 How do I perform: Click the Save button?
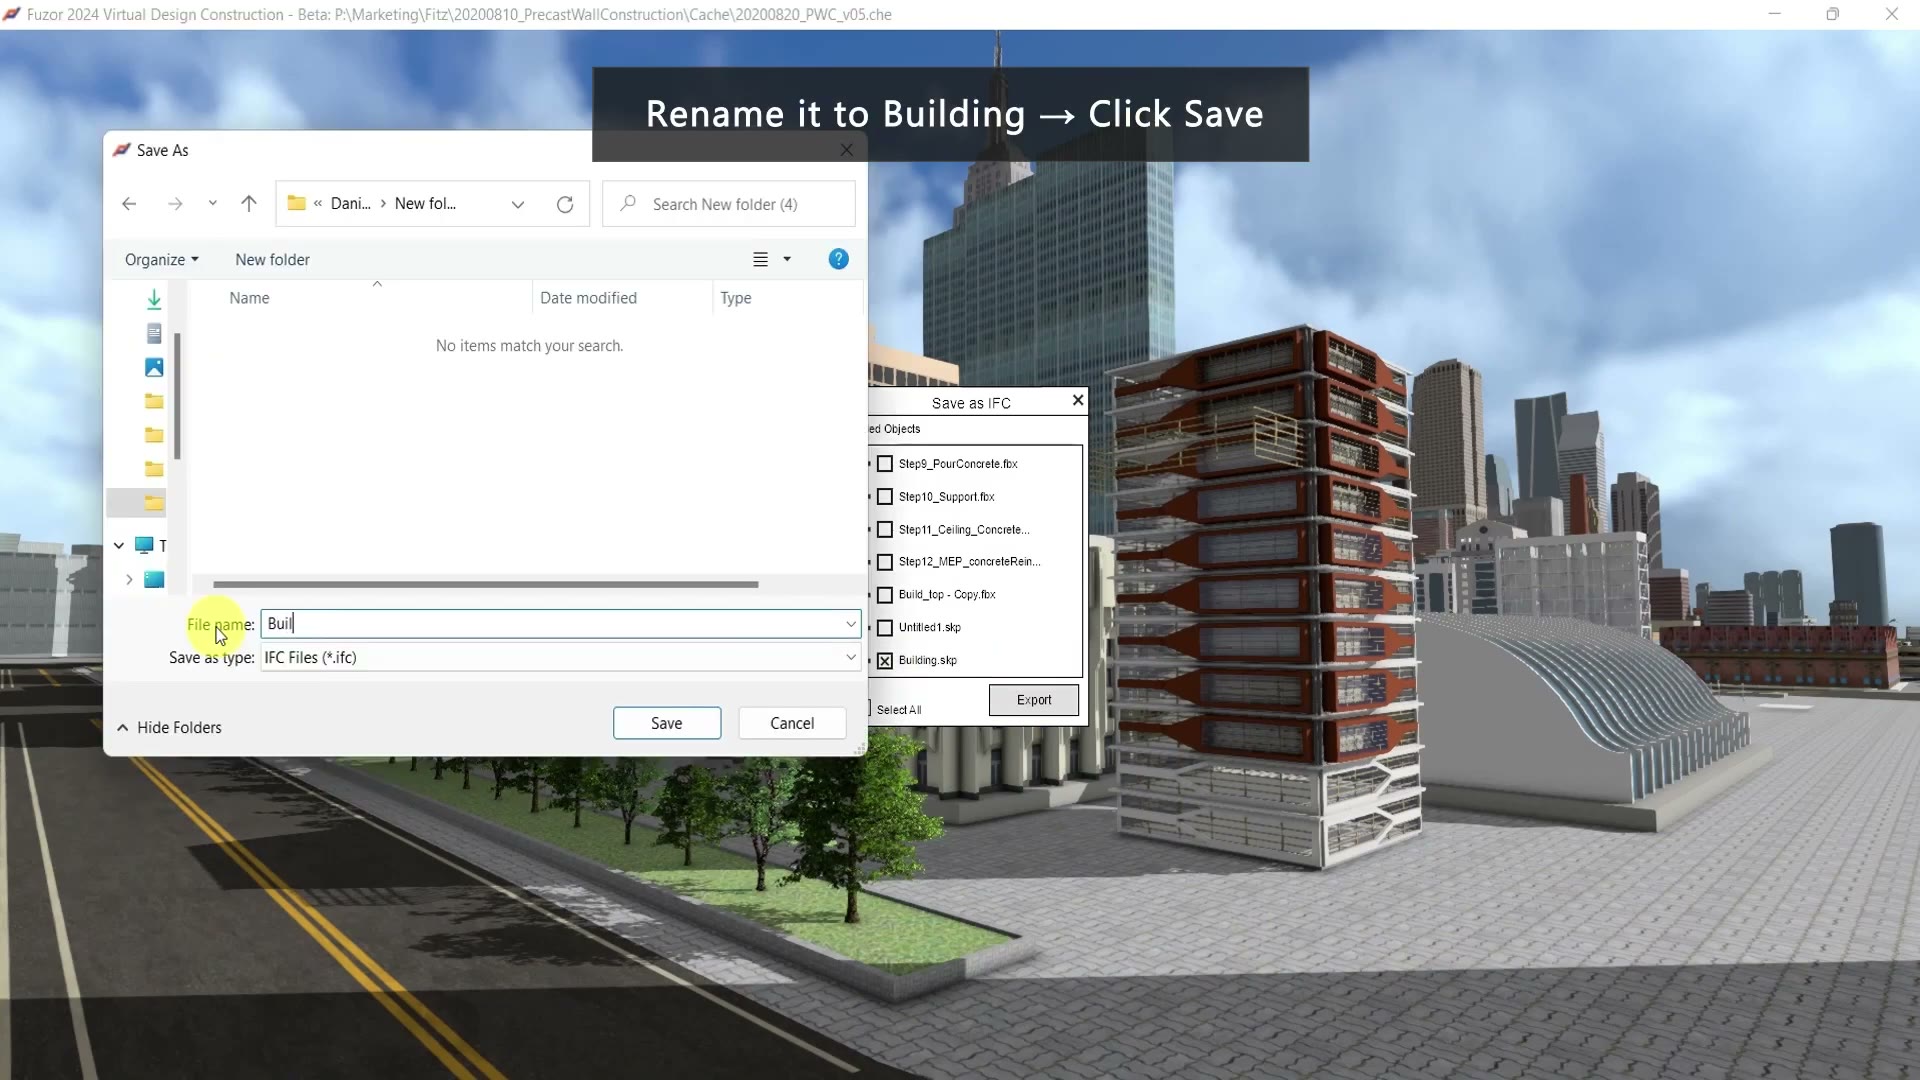tap(667, 723)
